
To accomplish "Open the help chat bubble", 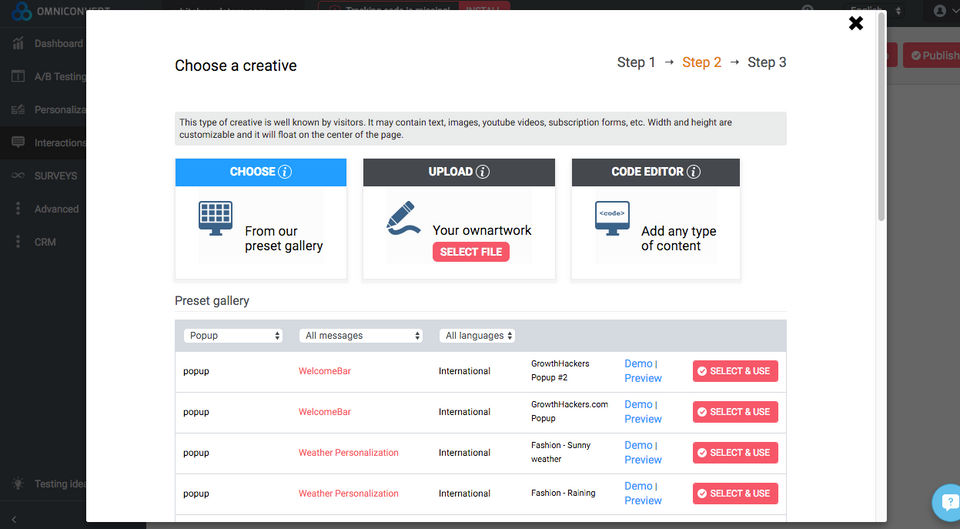I will pos(946,501).
